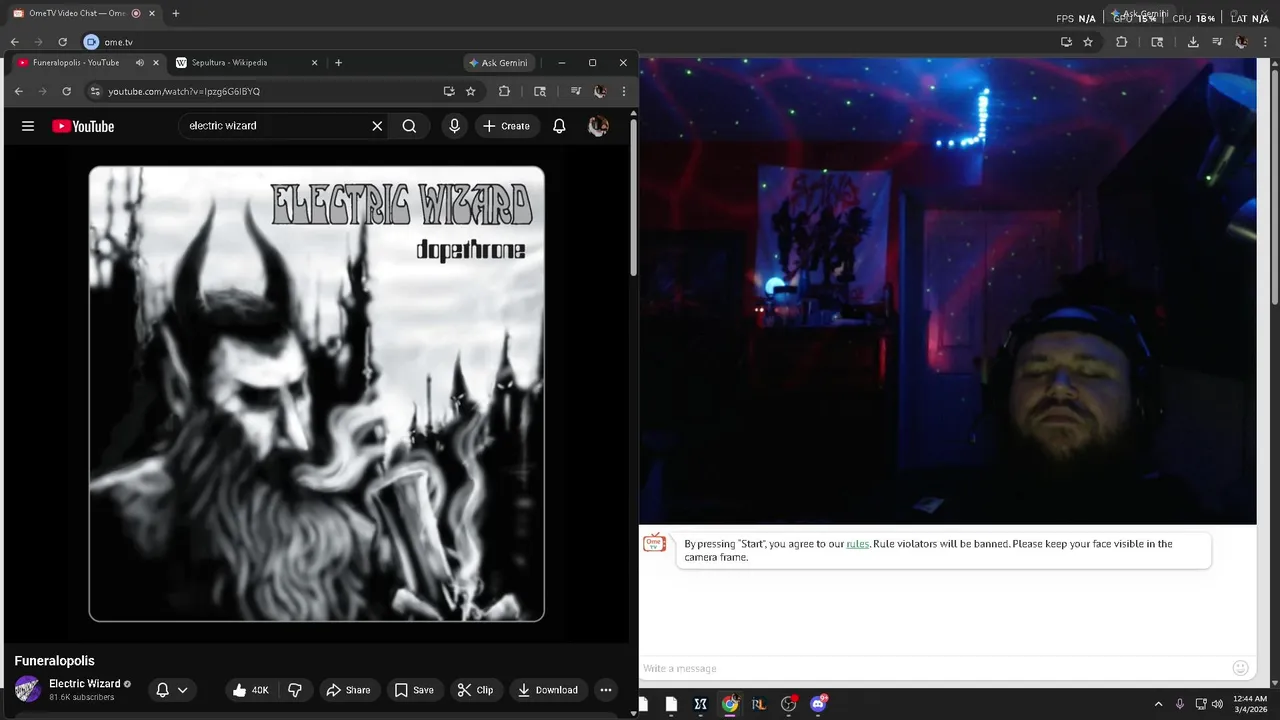This screenshot has height=720, width=1280.
Task: Open Discord from the taskbar
Action: (818, 704)
